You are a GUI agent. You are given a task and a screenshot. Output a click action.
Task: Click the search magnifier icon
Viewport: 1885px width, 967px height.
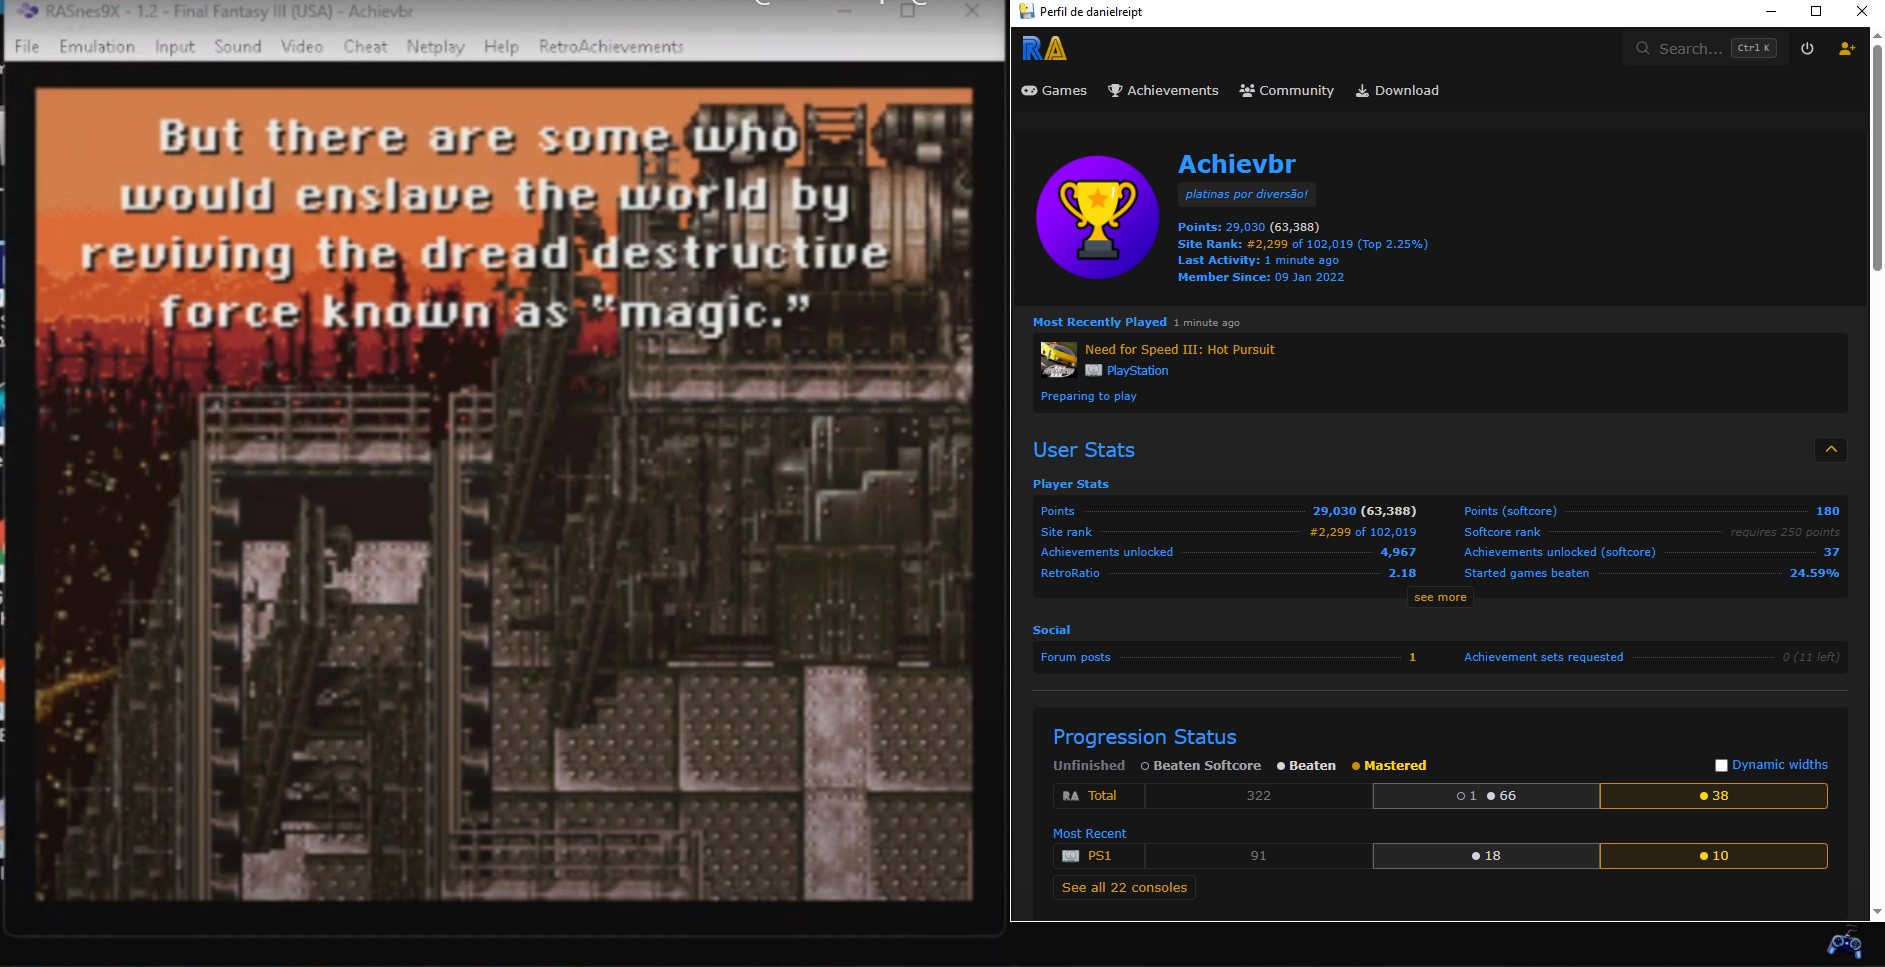tap(1642, 48)
